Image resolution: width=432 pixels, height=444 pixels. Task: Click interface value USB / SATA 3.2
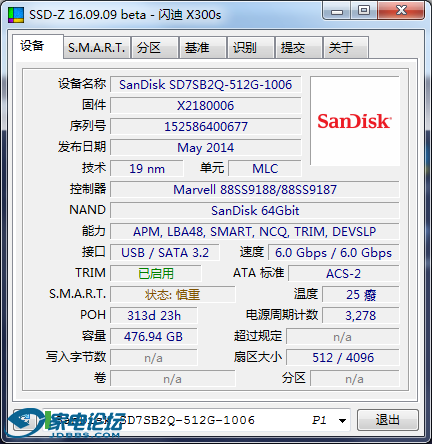165,253
